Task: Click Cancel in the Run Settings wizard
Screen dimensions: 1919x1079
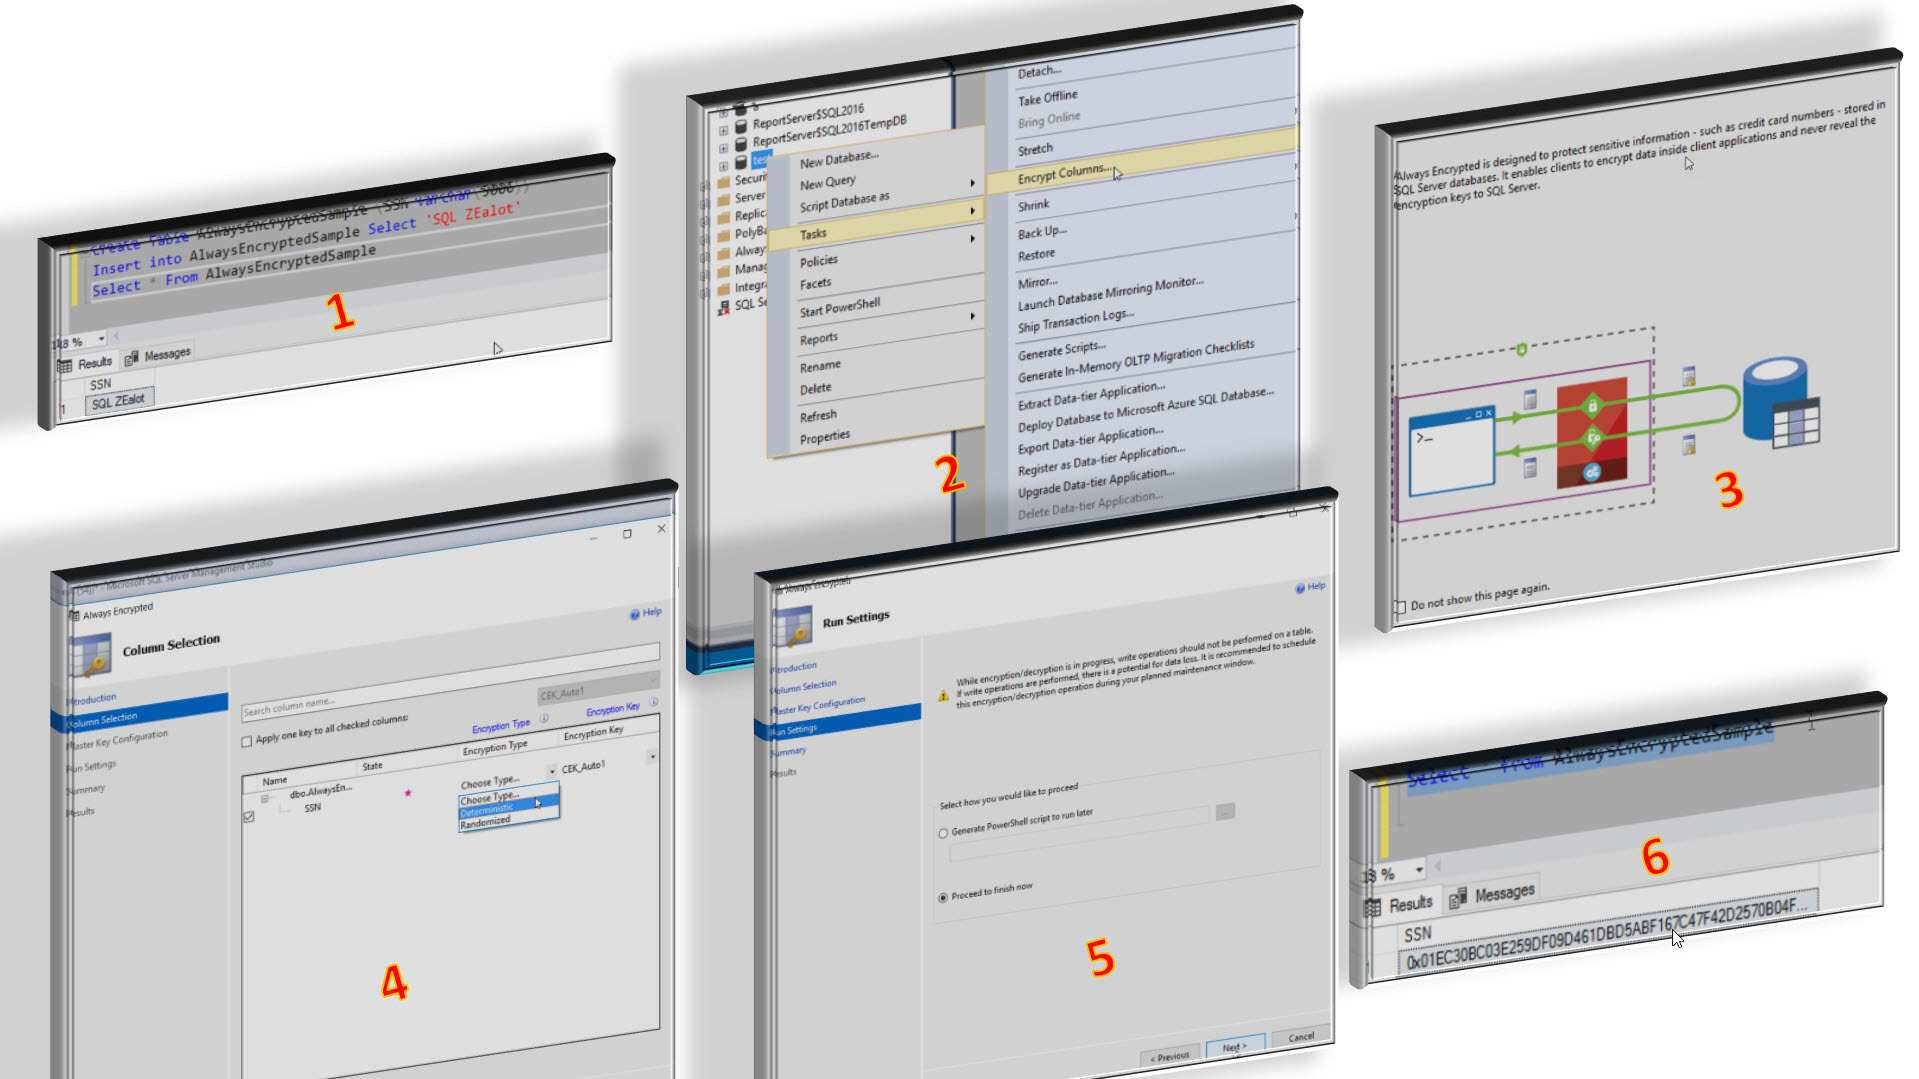Action: [x=1301, y=1037]
